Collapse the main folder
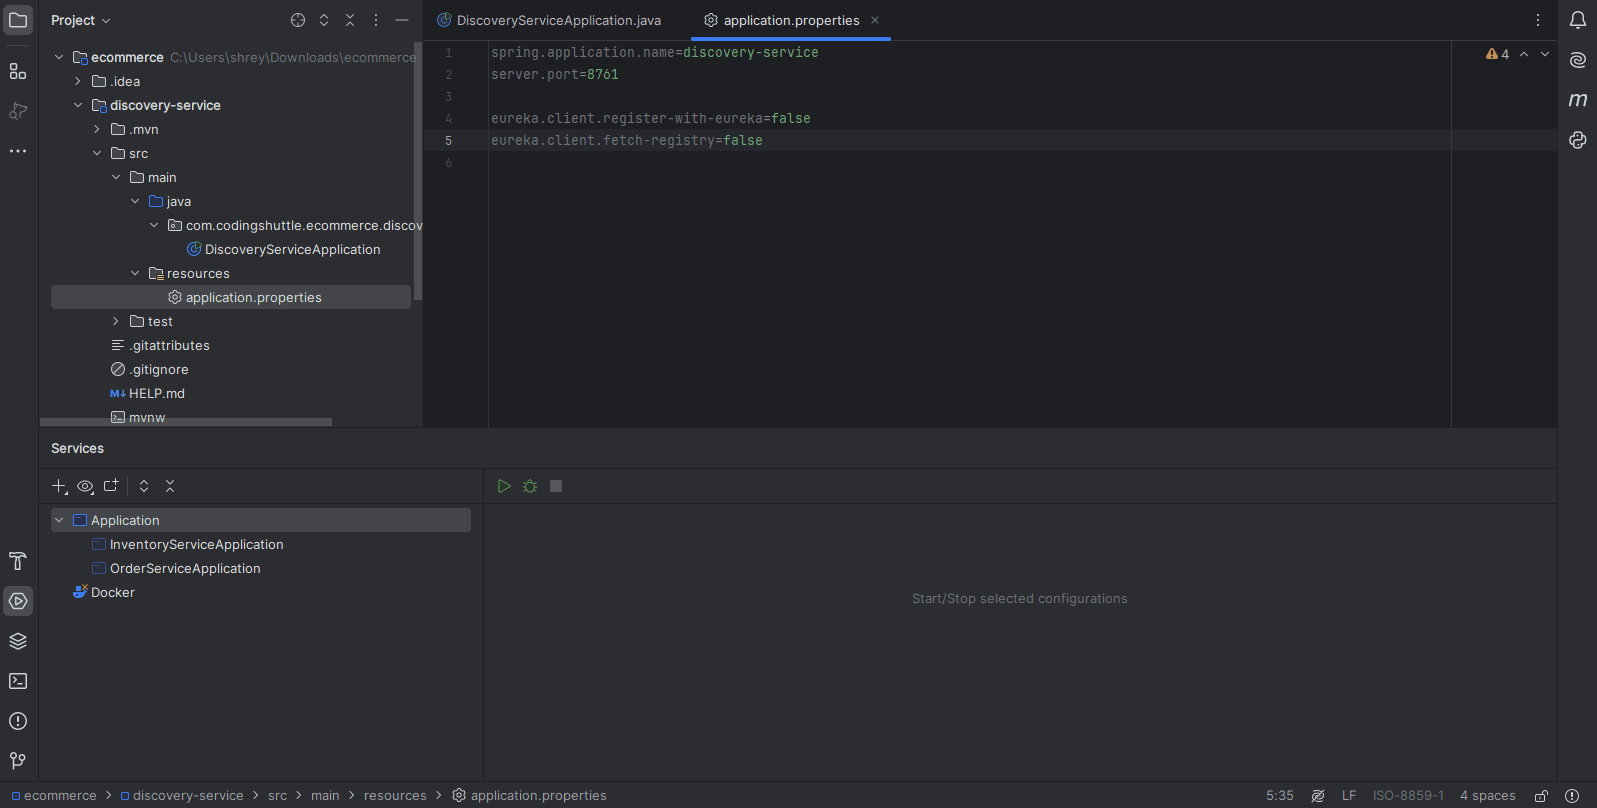 (x=116, y=177)
